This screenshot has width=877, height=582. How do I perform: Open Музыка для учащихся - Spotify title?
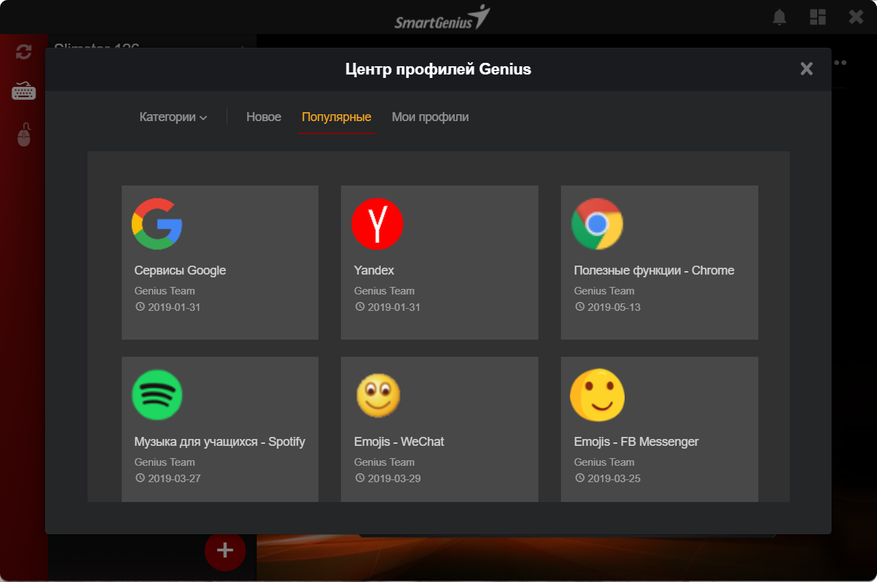(x=219, y=442)
